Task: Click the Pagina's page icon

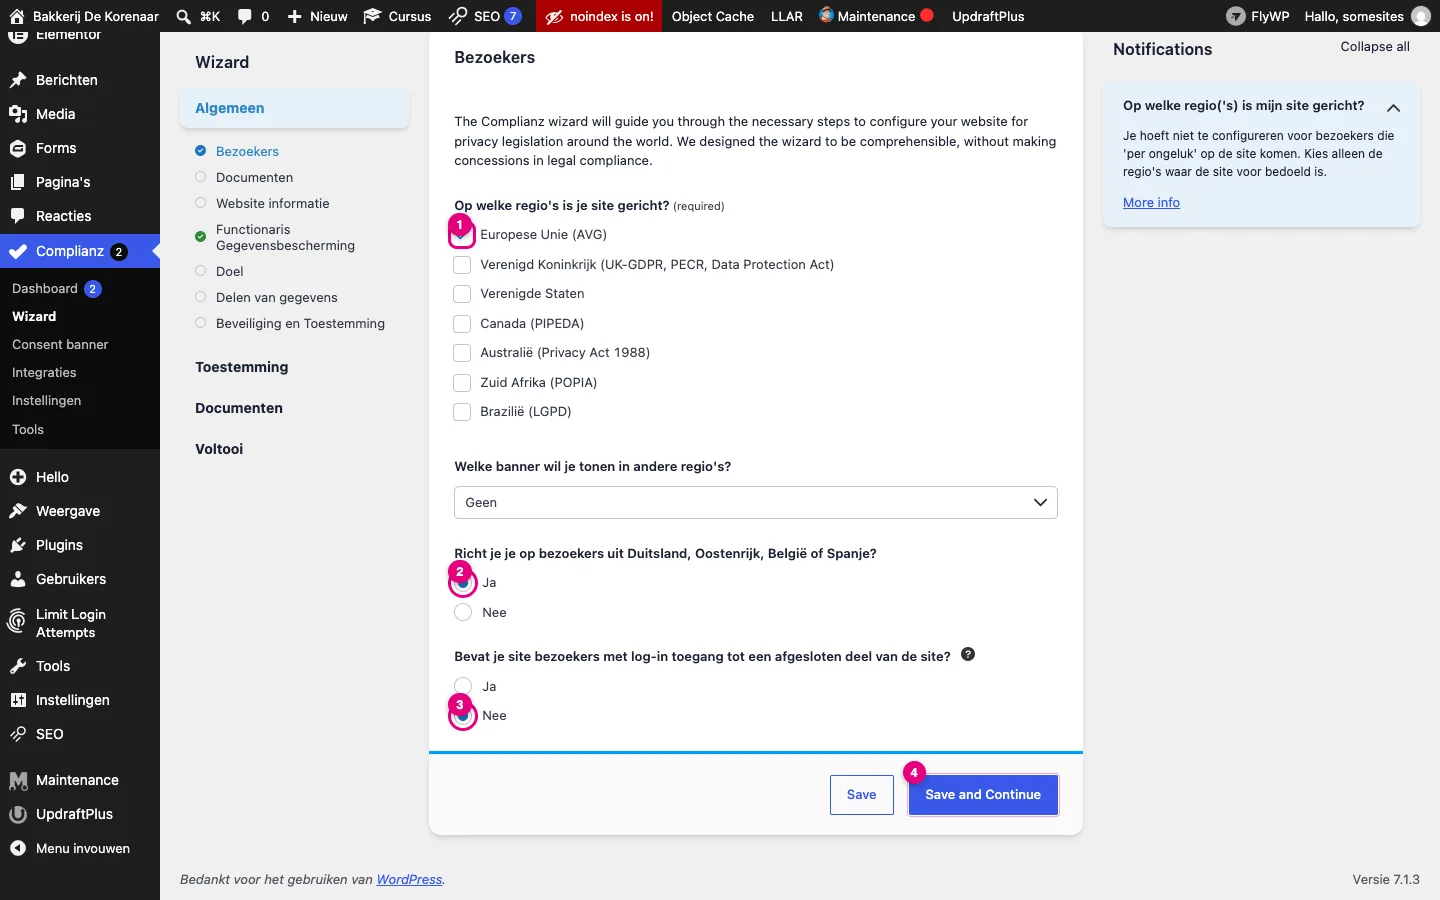Action: tap(18, 182)
